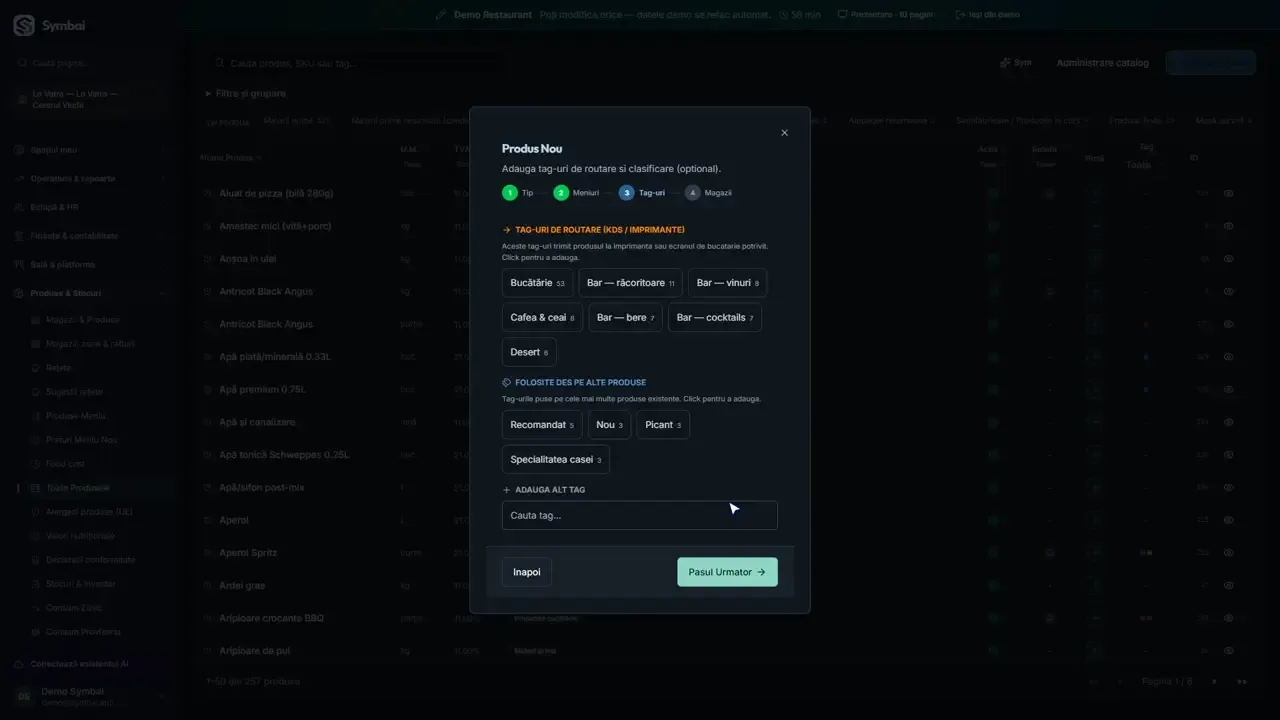The image size is (1280, 720).
Task: Open the Demo Symbai account menu
Action: click(90, 696)
